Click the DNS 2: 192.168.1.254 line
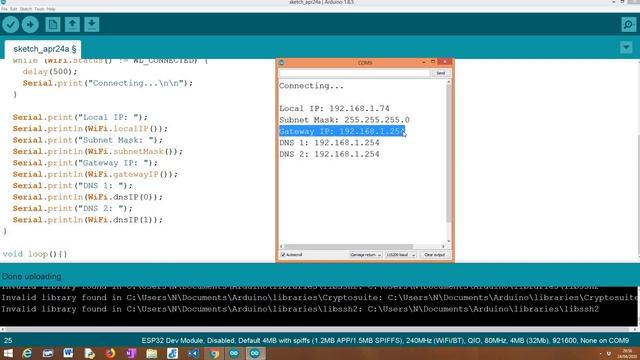The height and width of the screenshot is (360, 640). (x=329, y=154)
